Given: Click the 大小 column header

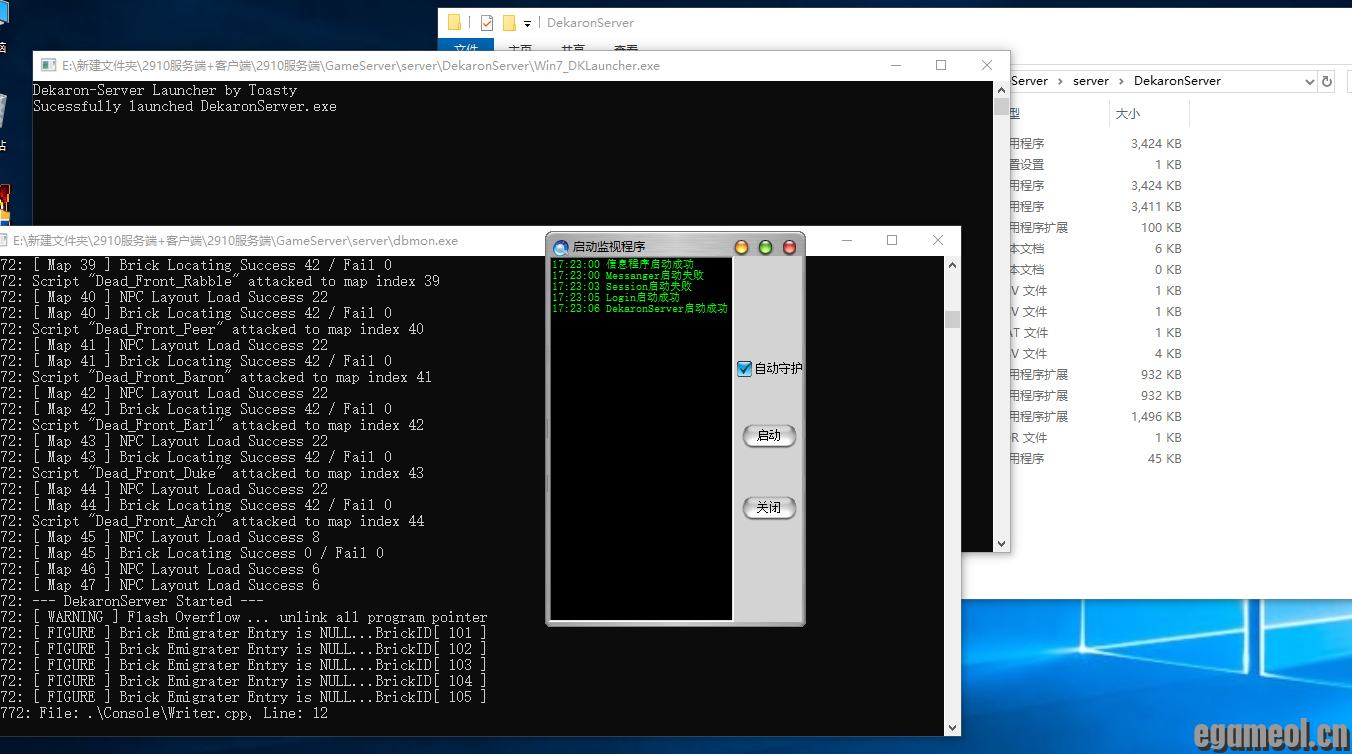Looking at the screenshot, I should pyautogui.click(x=1127, y=114).
